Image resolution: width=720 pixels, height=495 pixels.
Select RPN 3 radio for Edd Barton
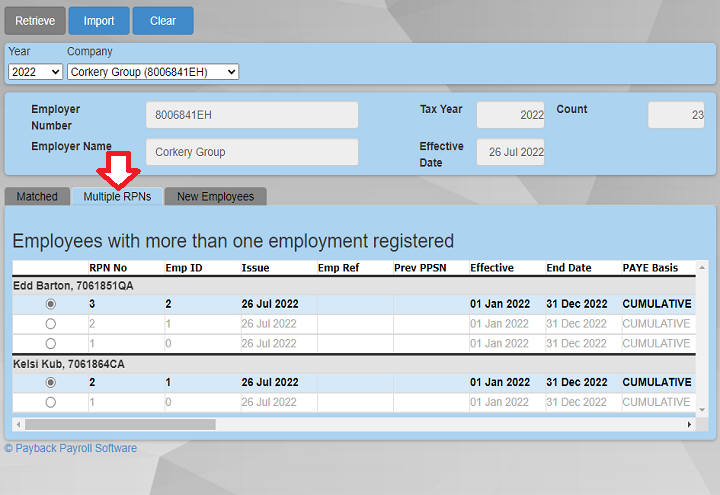51,304
